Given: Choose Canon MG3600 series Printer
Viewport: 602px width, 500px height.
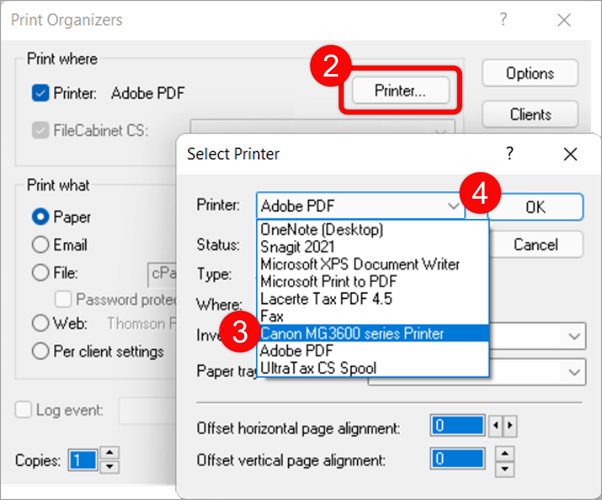Looking at the screenshot, I should [x=353, y=333].
